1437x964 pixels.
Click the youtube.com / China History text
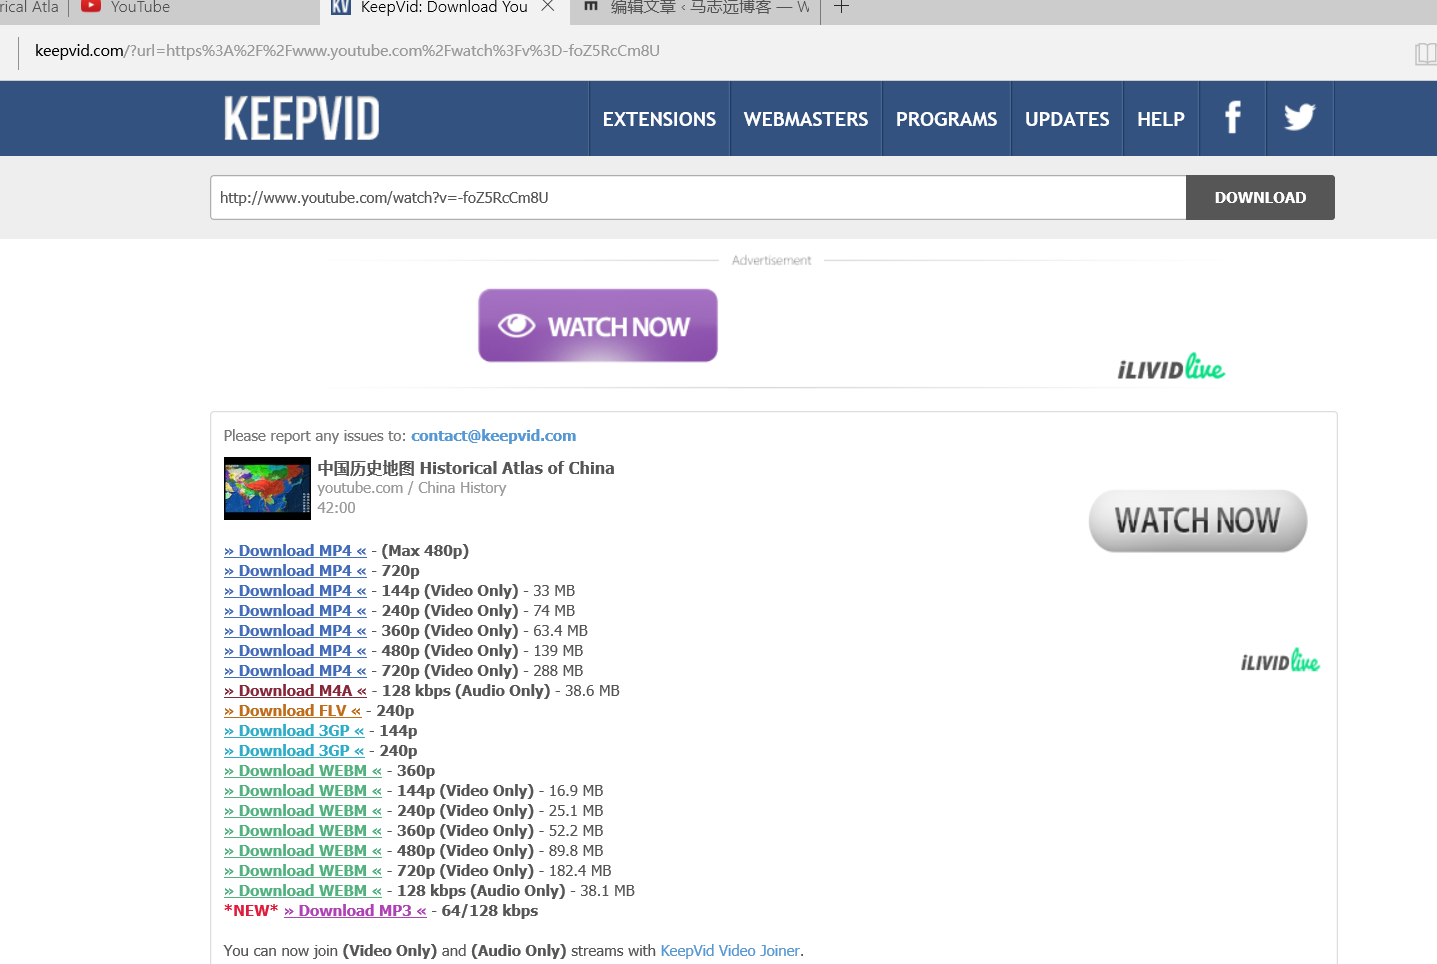tap(412, 488)
